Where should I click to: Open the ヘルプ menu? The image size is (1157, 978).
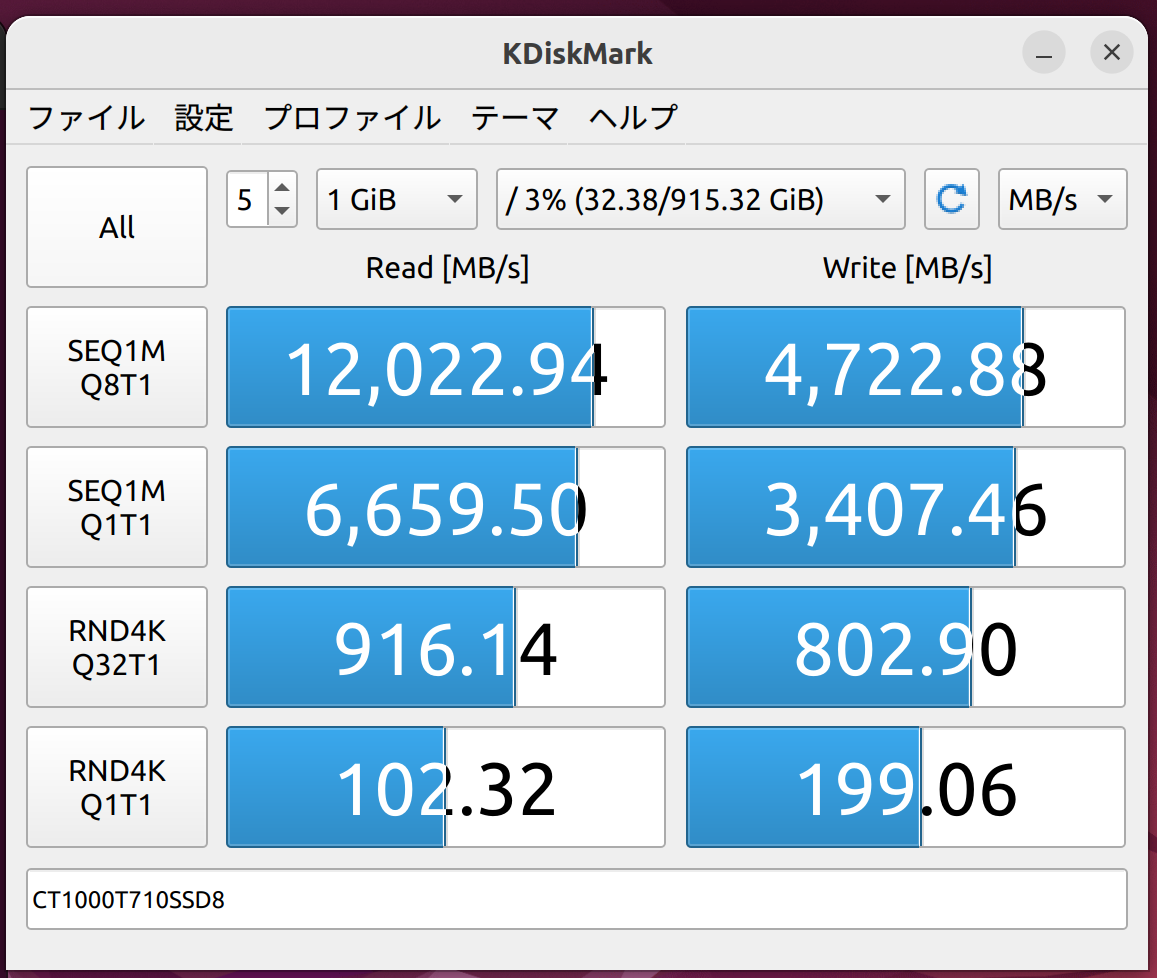pos(632,118)
